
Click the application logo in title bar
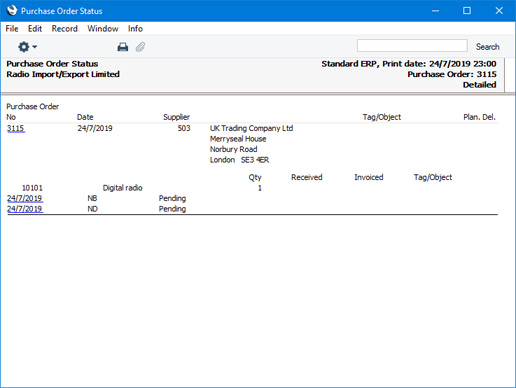point(11,10)
